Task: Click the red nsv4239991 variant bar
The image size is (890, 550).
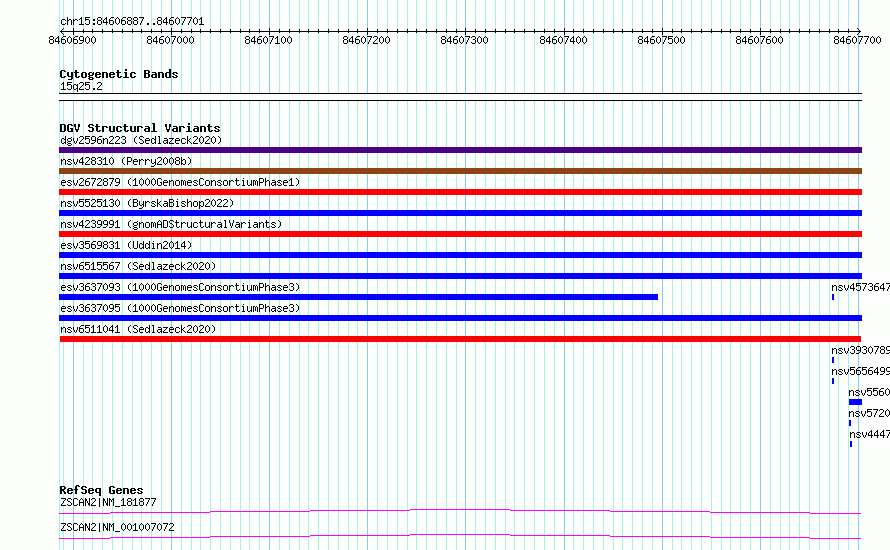Action: [460, 234]
